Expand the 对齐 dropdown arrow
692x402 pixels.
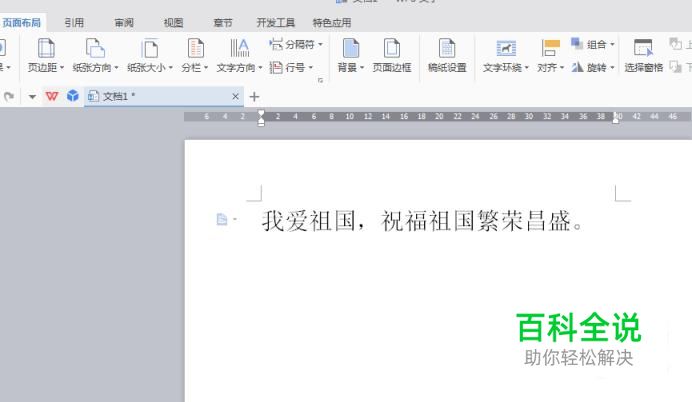[x=562, y=68]
